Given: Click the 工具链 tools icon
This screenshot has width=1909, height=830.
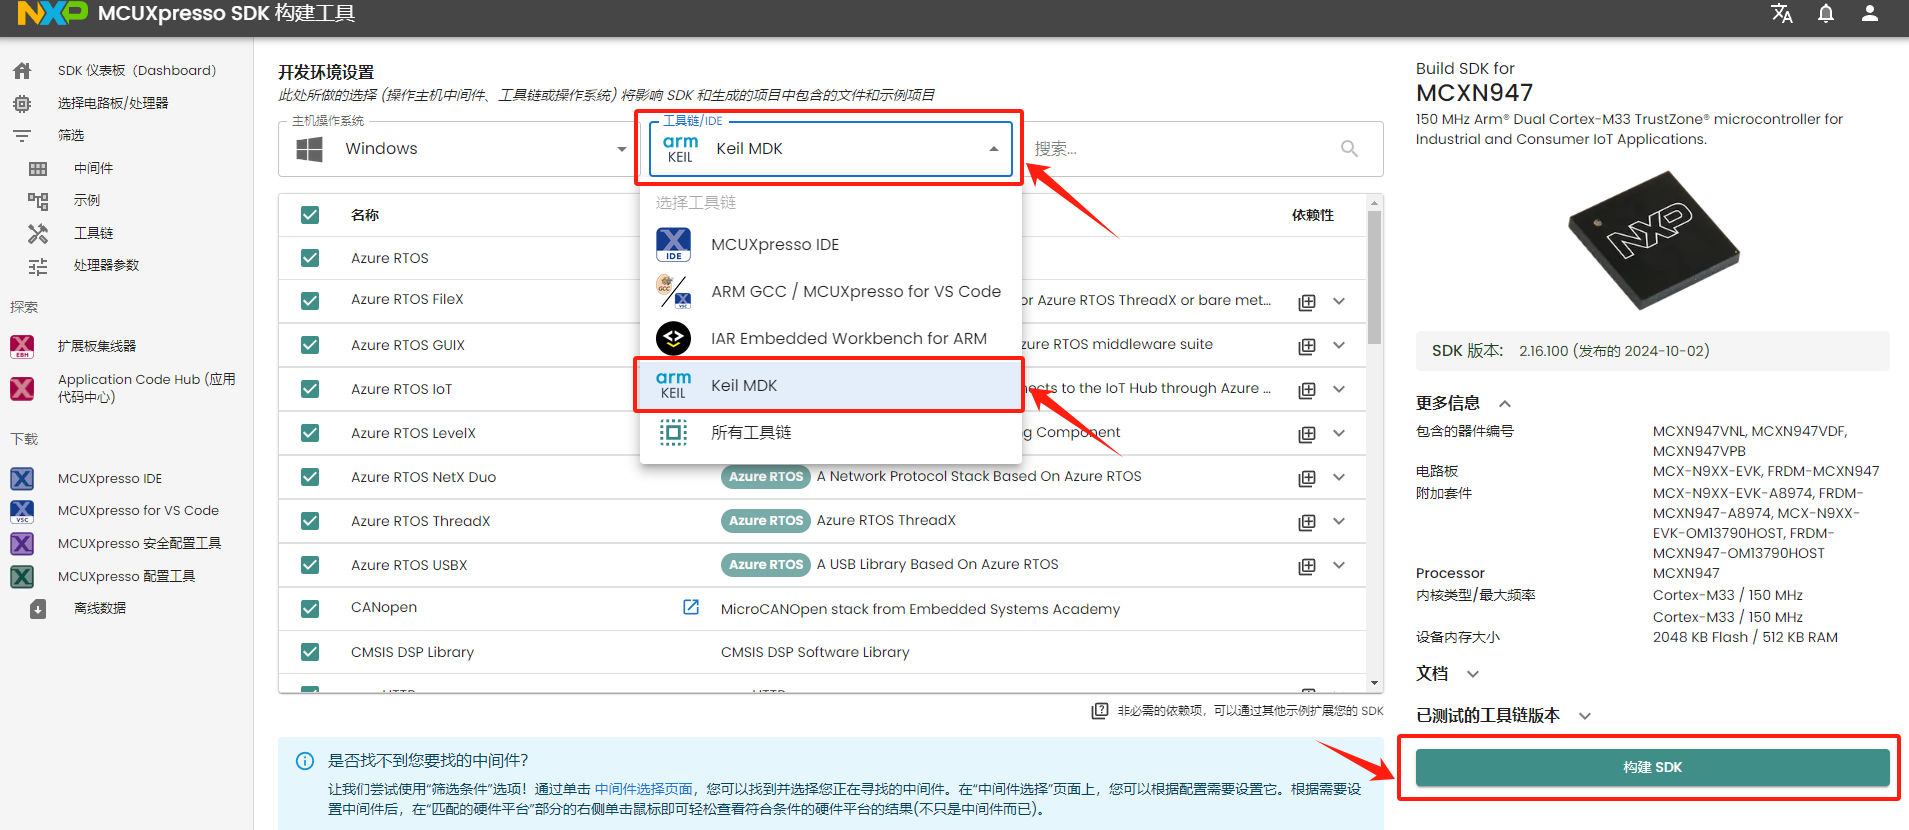Looking at the screenshot, I should 38,234.
